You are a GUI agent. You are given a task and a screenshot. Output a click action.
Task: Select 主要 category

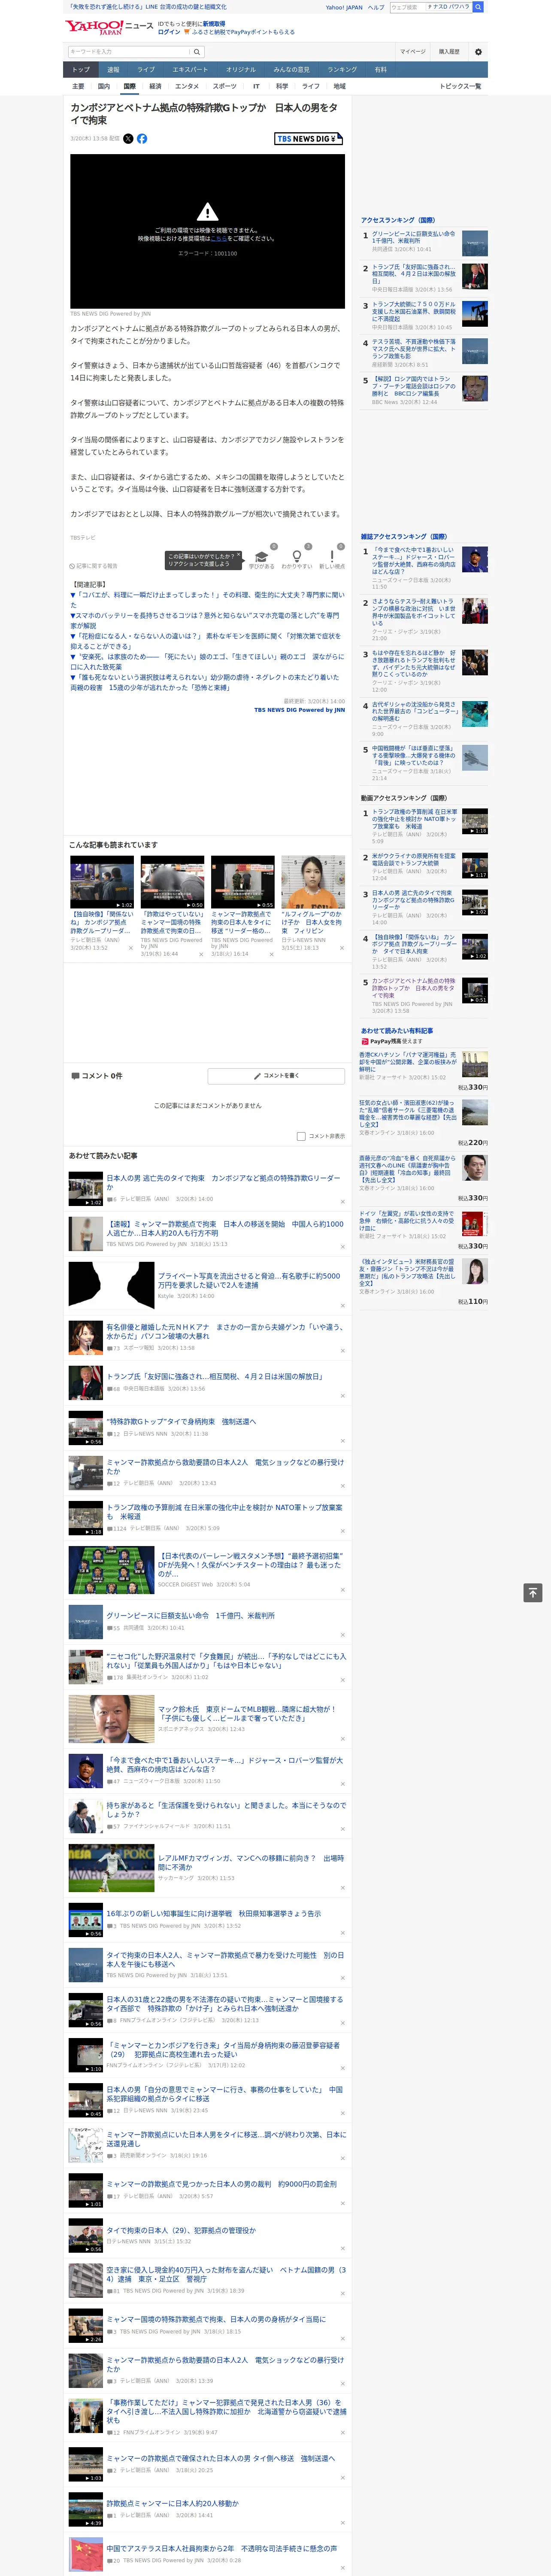coord(78,86)
